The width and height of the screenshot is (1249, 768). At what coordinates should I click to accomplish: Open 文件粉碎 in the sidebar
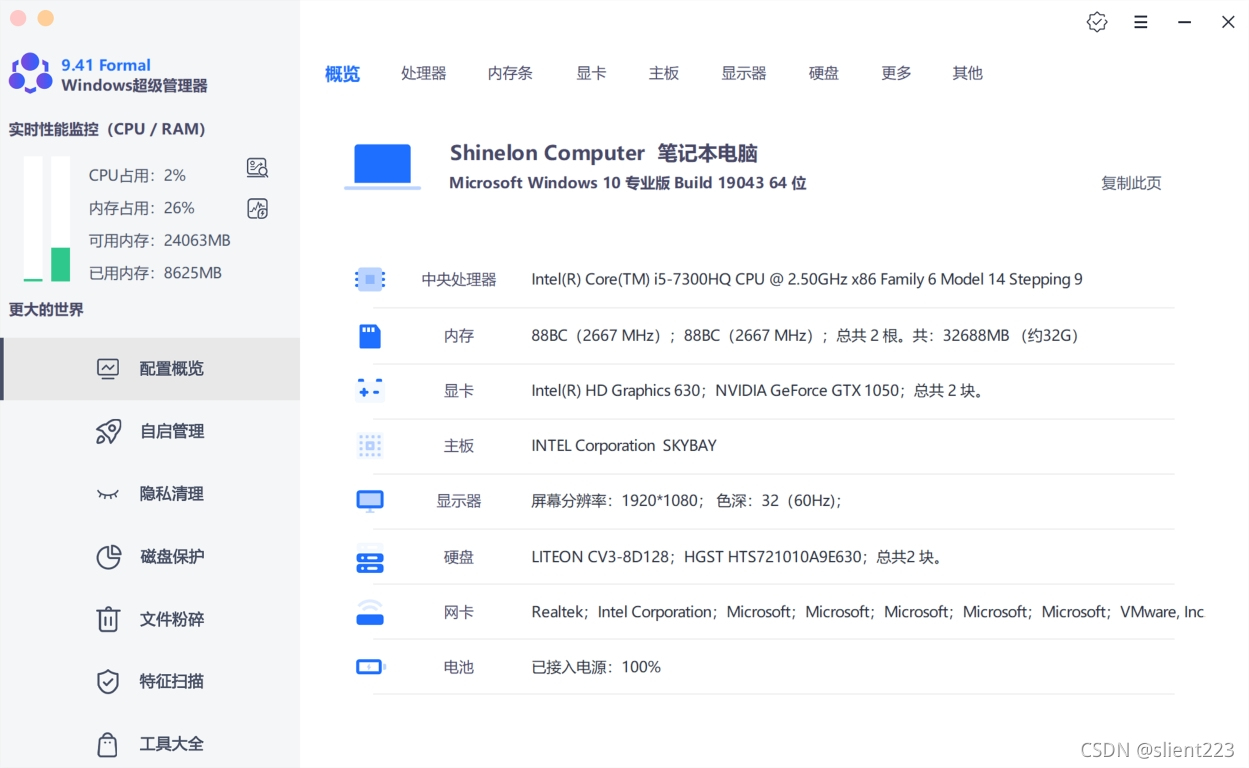(150, 619)
